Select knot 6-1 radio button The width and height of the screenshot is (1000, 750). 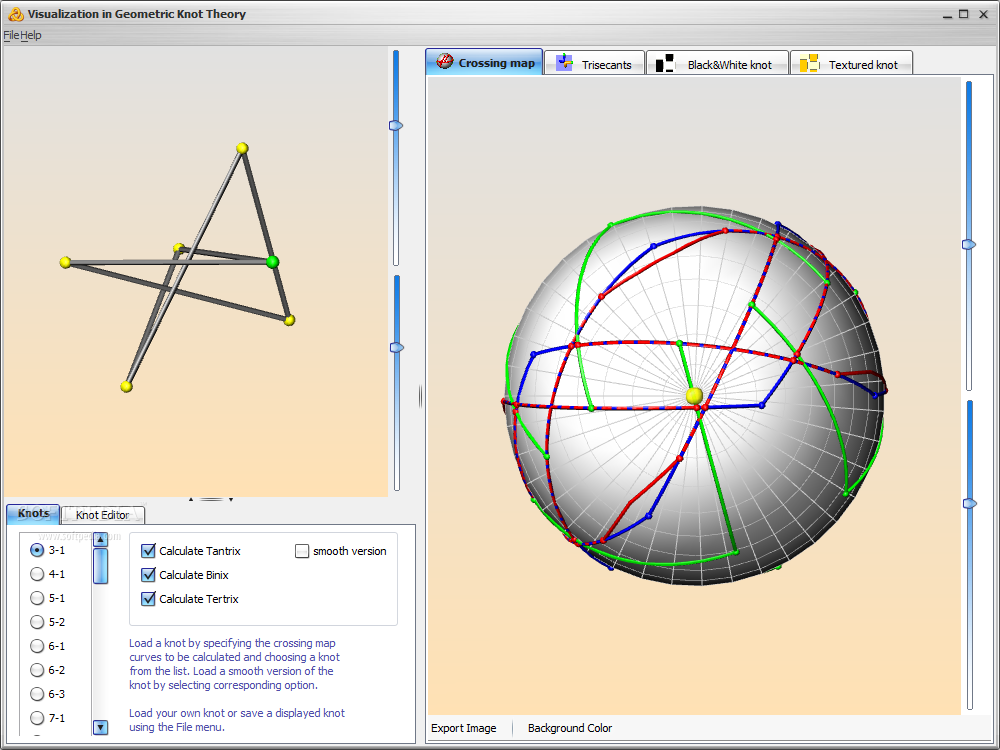(x=37, y=646)
